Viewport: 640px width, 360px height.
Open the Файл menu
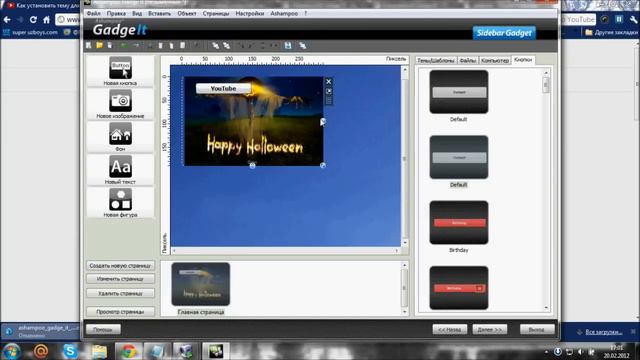(93, 13)
